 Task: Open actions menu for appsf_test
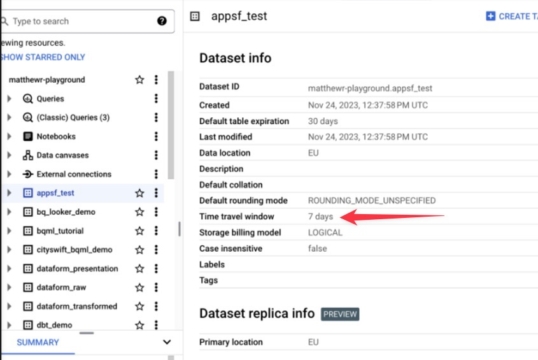156,193
